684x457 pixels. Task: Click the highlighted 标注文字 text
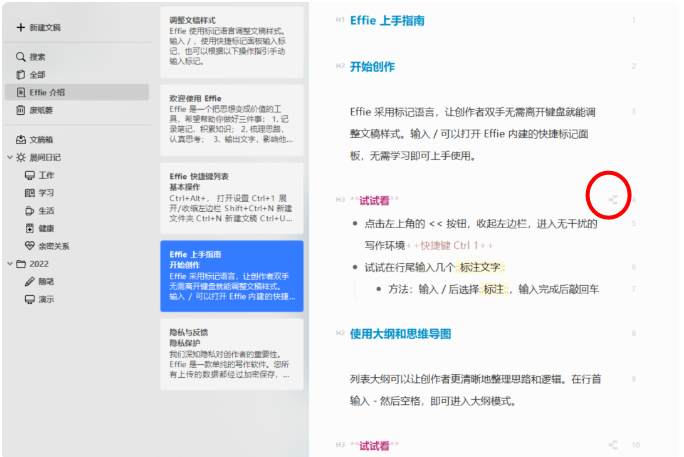(x=480, y=267)
